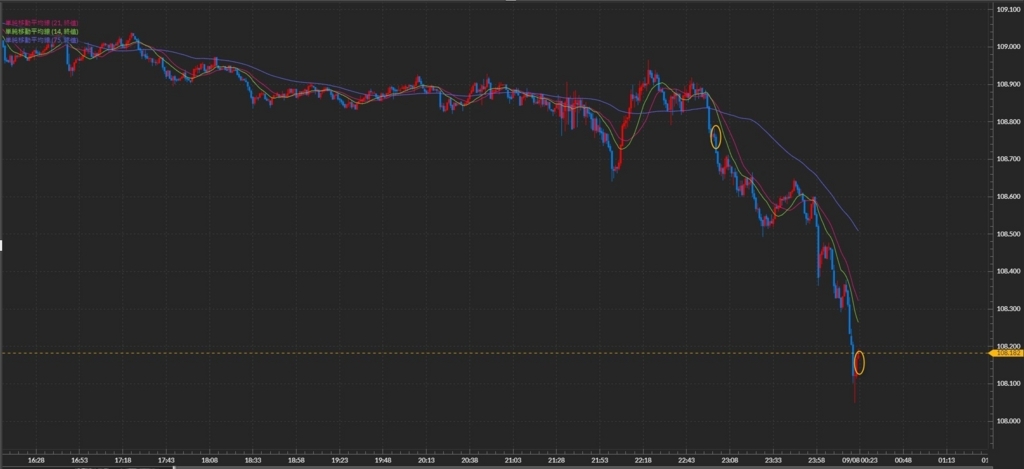The height and width of the screenshot is (469, 1024).
Task: Click the 23:08 time axis label
Action: 729,460
